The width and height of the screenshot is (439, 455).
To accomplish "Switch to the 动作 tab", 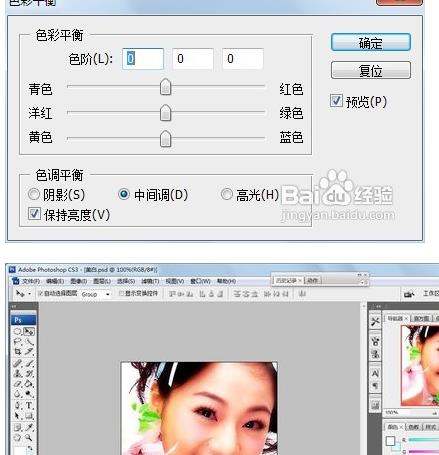I will [312, 280].
